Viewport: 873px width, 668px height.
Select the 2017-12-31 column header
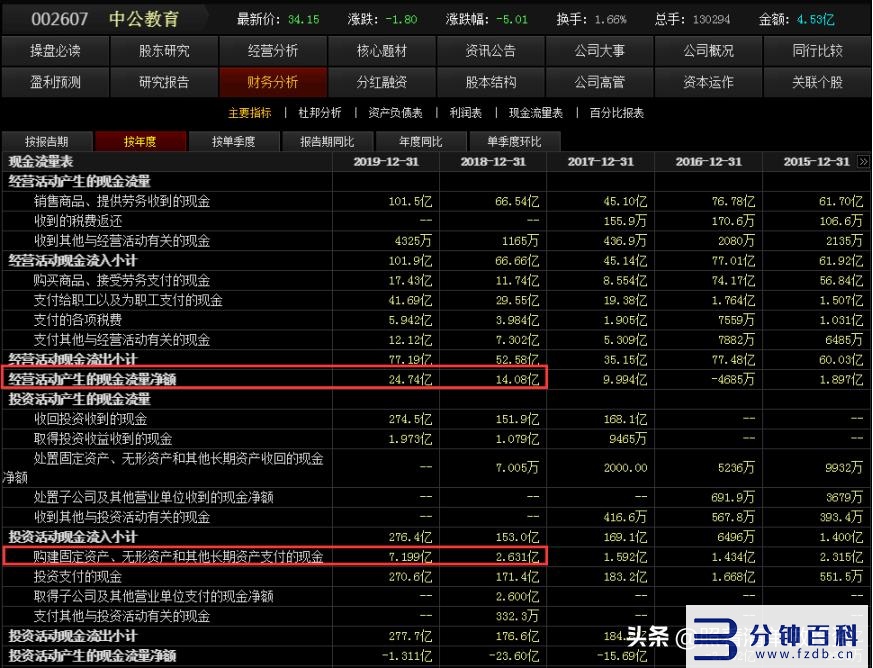tap(601, 162)
